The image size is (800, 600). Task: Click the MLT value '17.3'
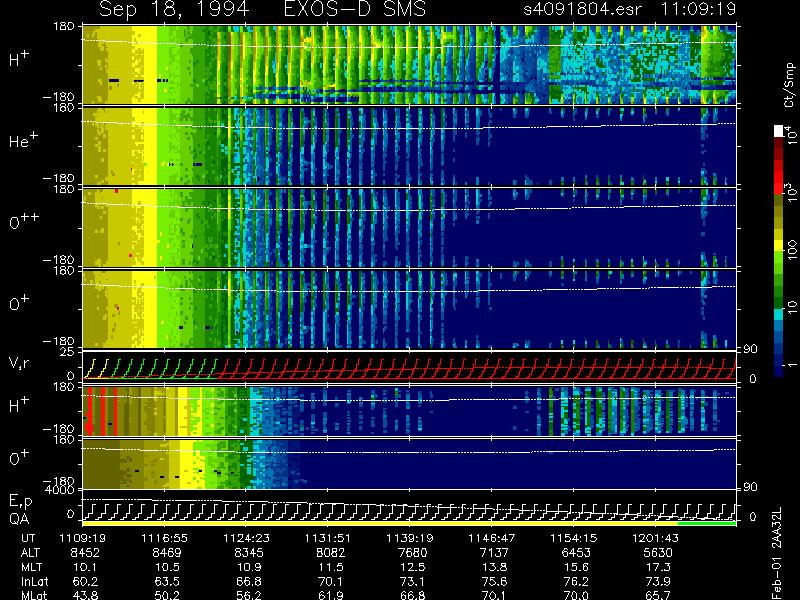[658, 567]
